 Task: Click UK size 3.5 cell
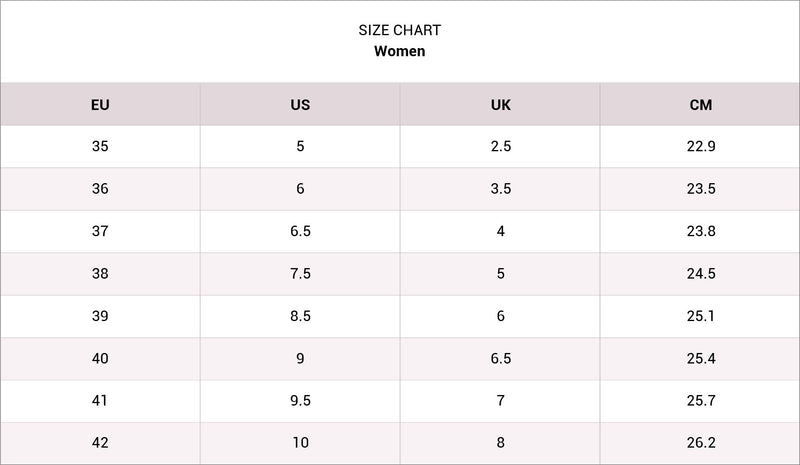click(x=501, y=189)
